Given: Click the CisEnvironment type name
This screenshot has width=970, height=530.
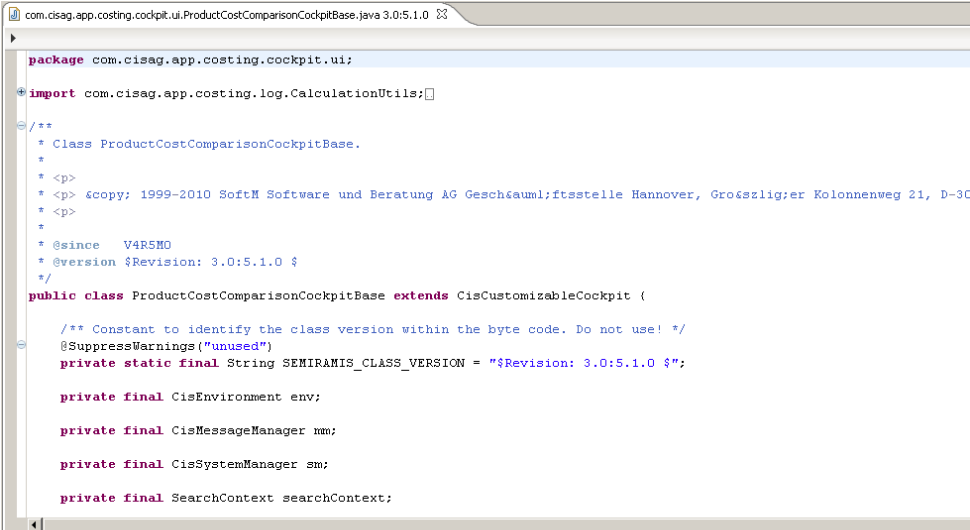Looking at the screenshot, I should coord(226,397).
